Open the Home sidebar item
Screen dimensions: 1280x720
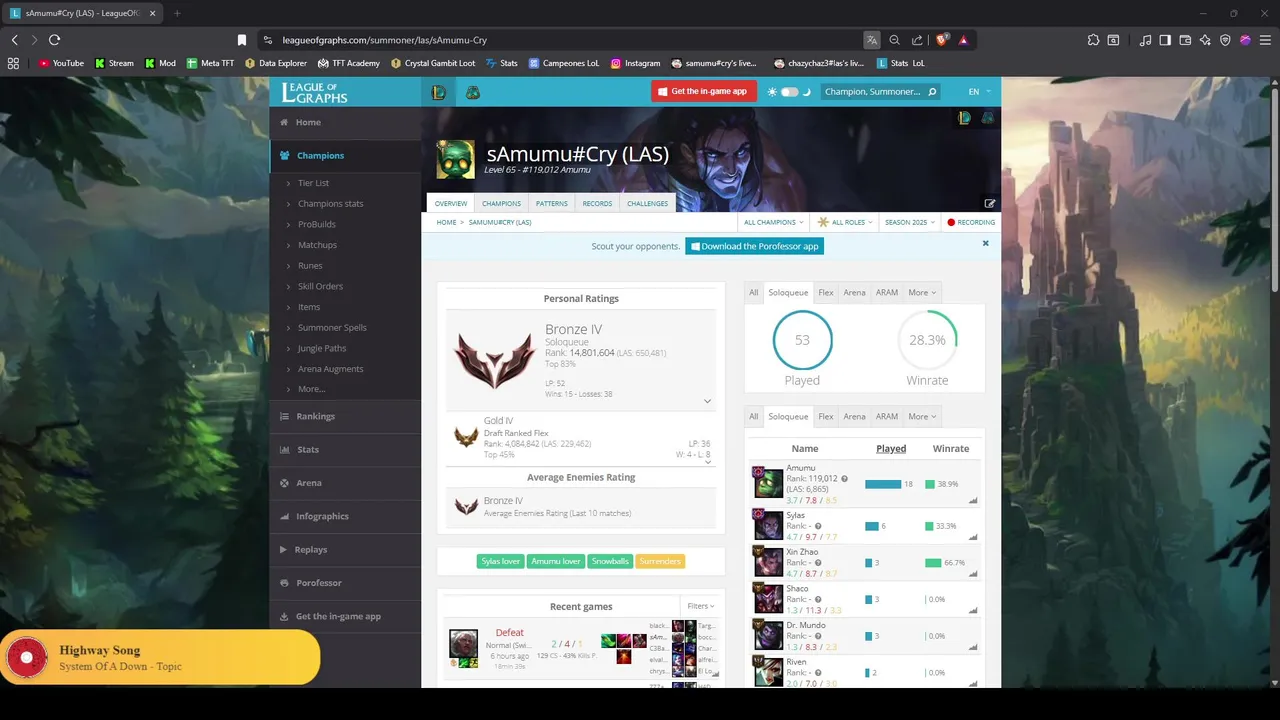(x=345, y=122)
